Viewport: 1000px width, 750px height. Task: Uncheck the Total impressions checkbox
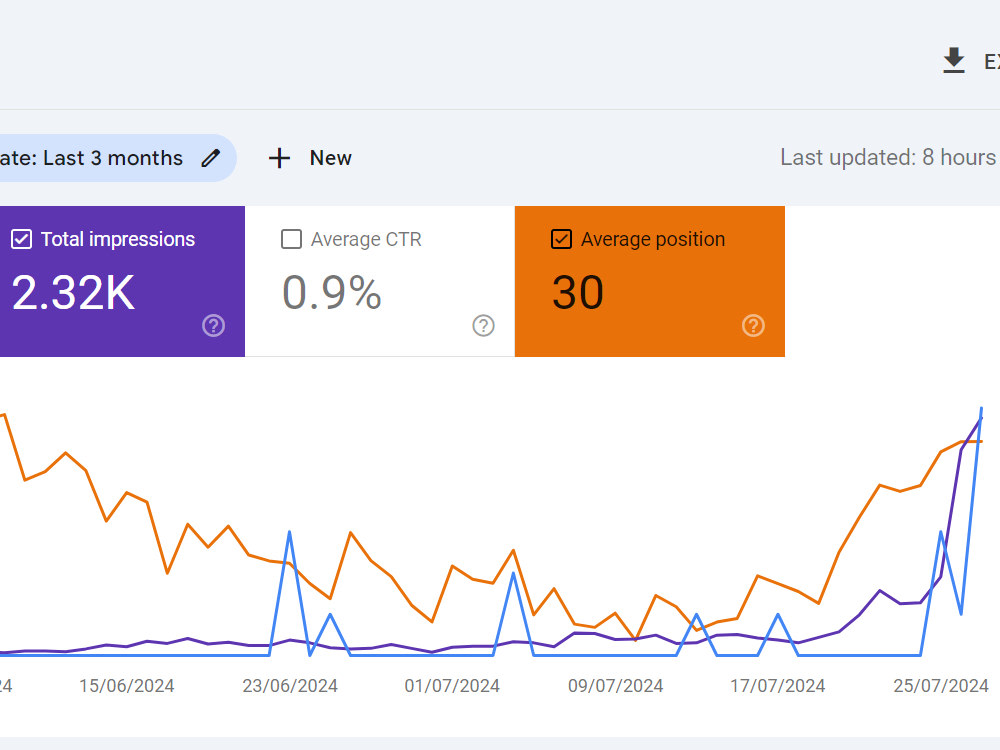click(x=21, y=239)
